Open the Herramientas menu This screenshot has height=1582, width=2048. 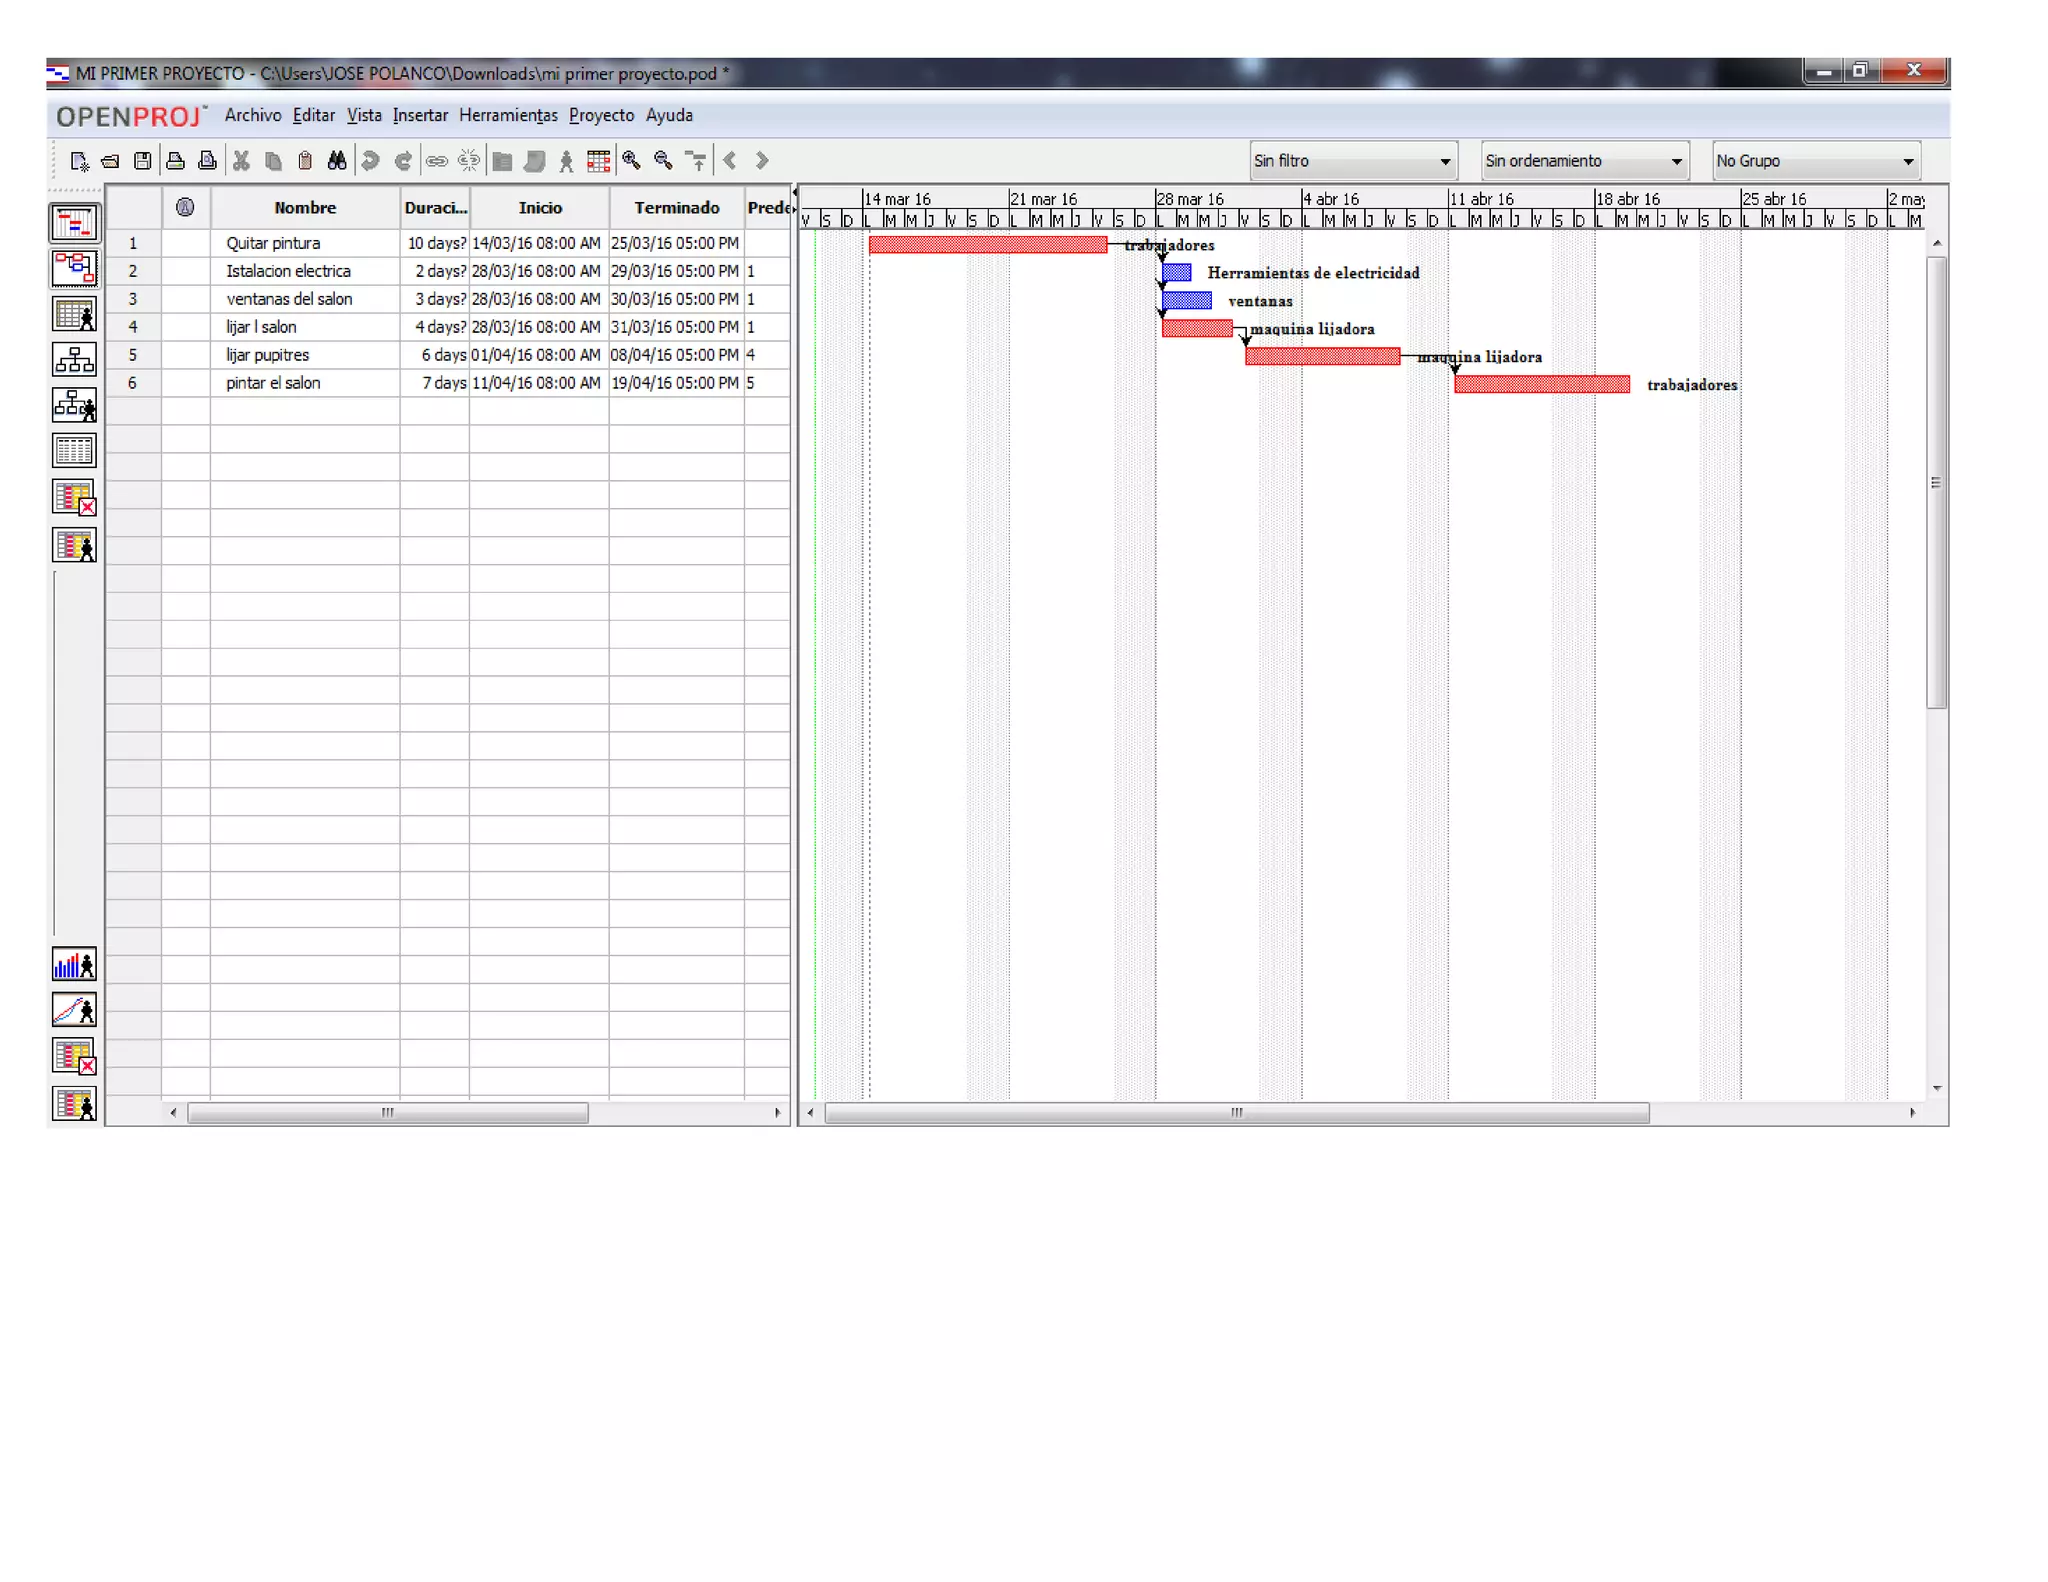click(508, 116)
